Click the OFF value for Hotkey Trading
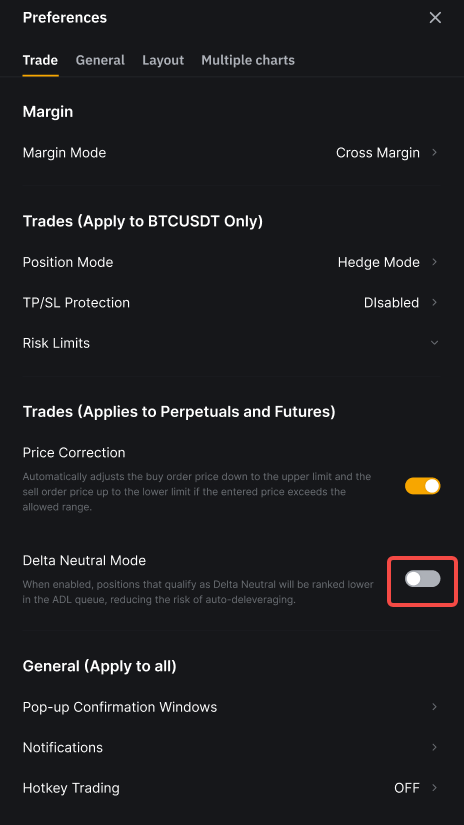This screenshot has width=464, height=825. coord(407,788)
